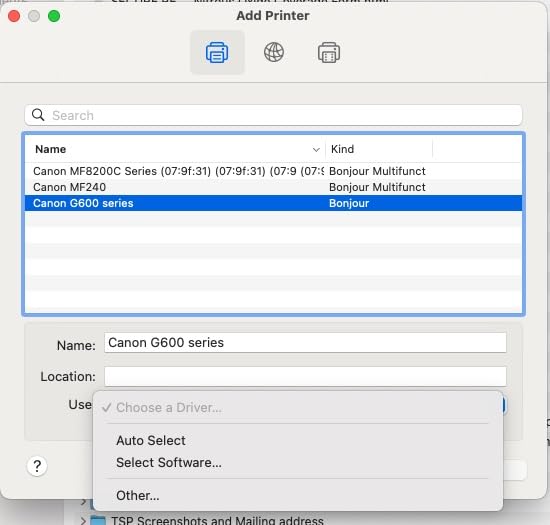Viewport: 550px width, 525px height.
Task: Click the magnifying glass search icon
Action: (x=38, y=115)
